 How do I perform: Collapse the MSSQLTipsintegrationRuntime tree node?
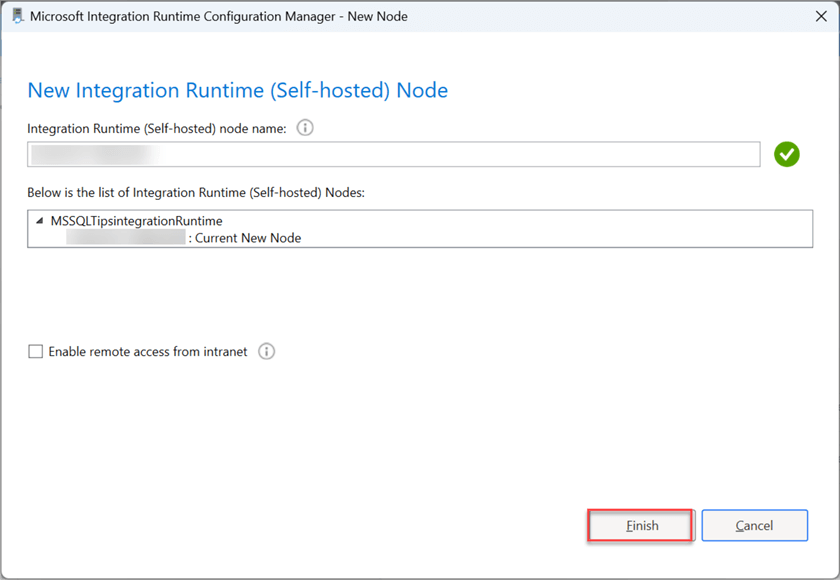39,221
